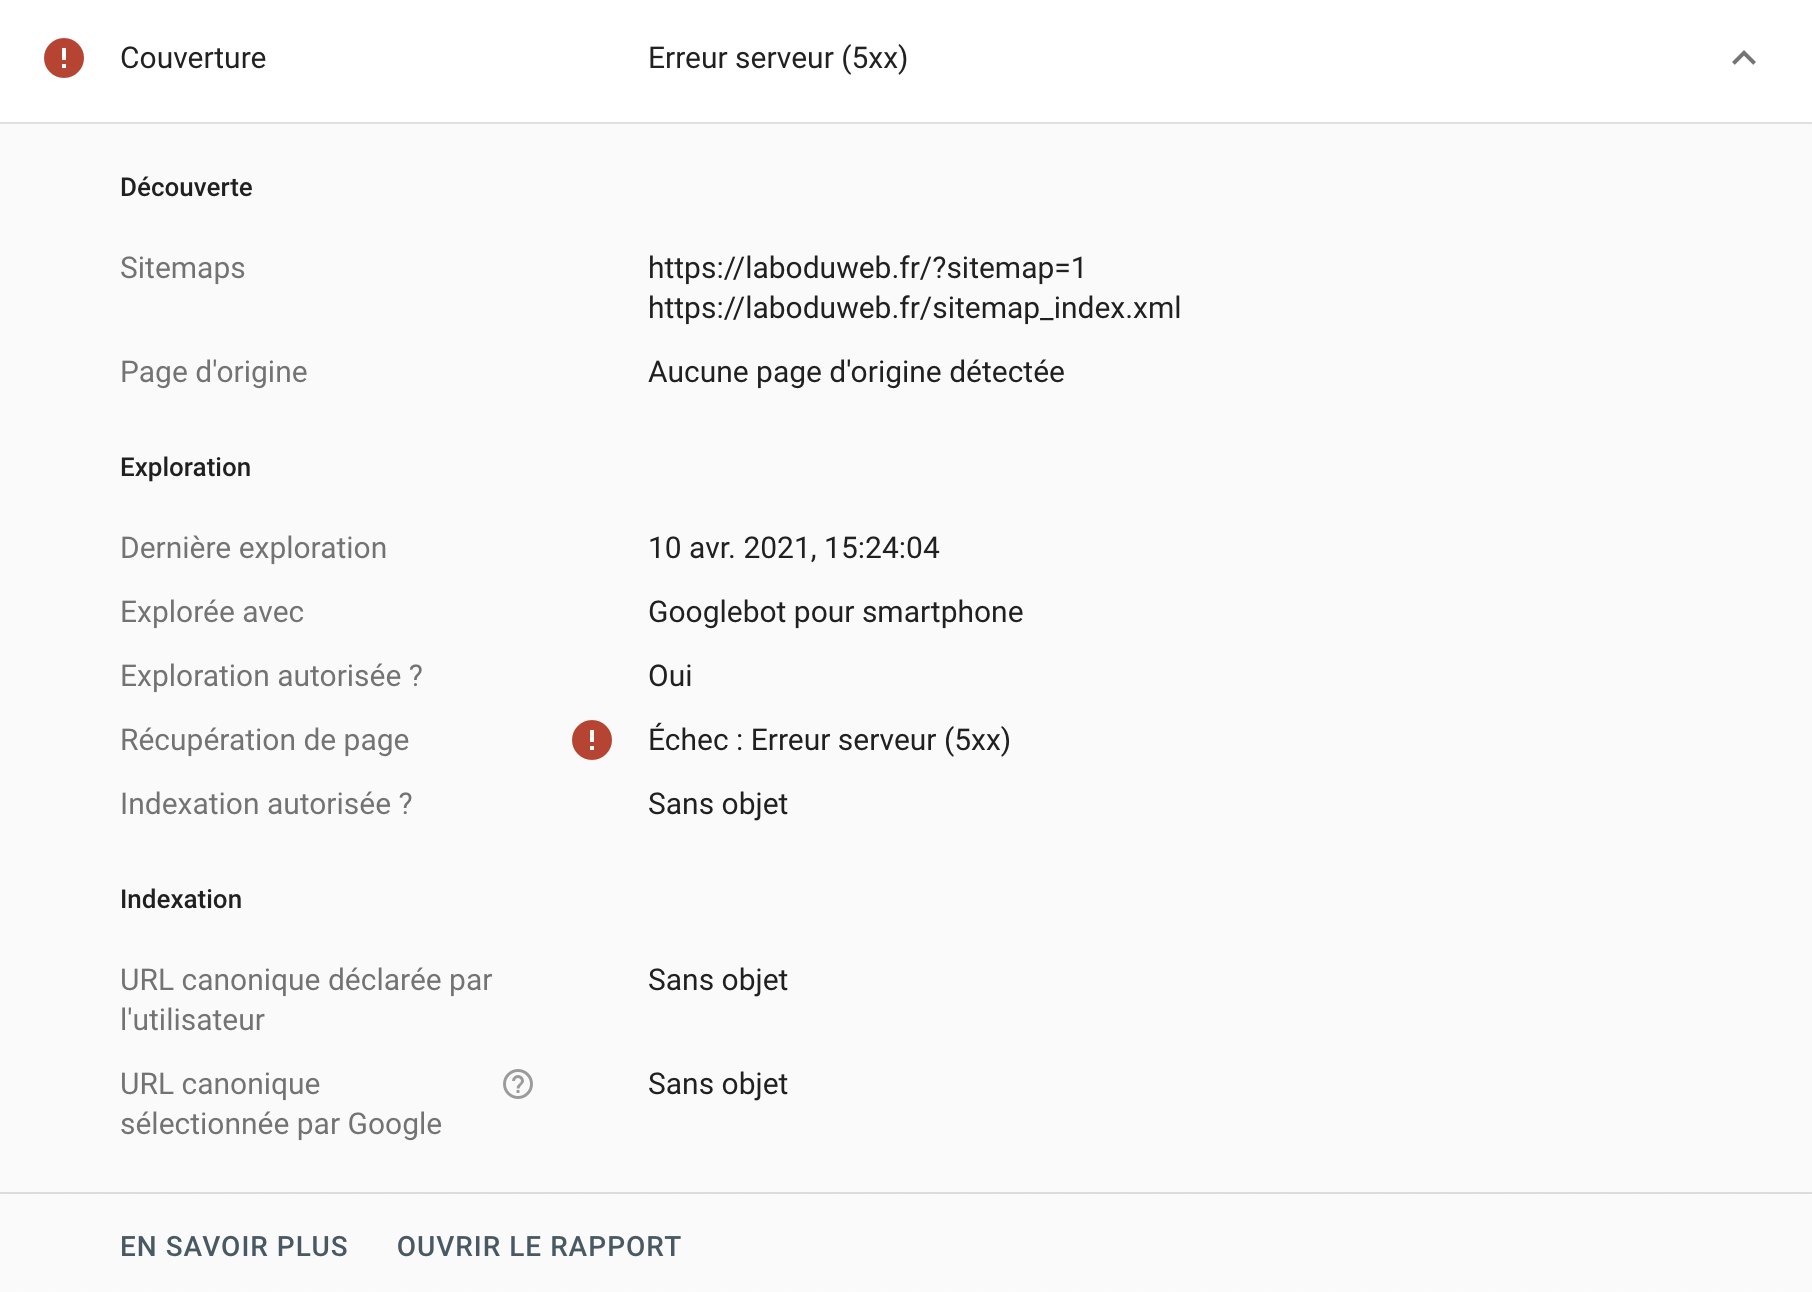Viewport: 1812px width, 1292px height.
Task: Collapse the Couverture section with the chevron
Action: [1743, 58]
